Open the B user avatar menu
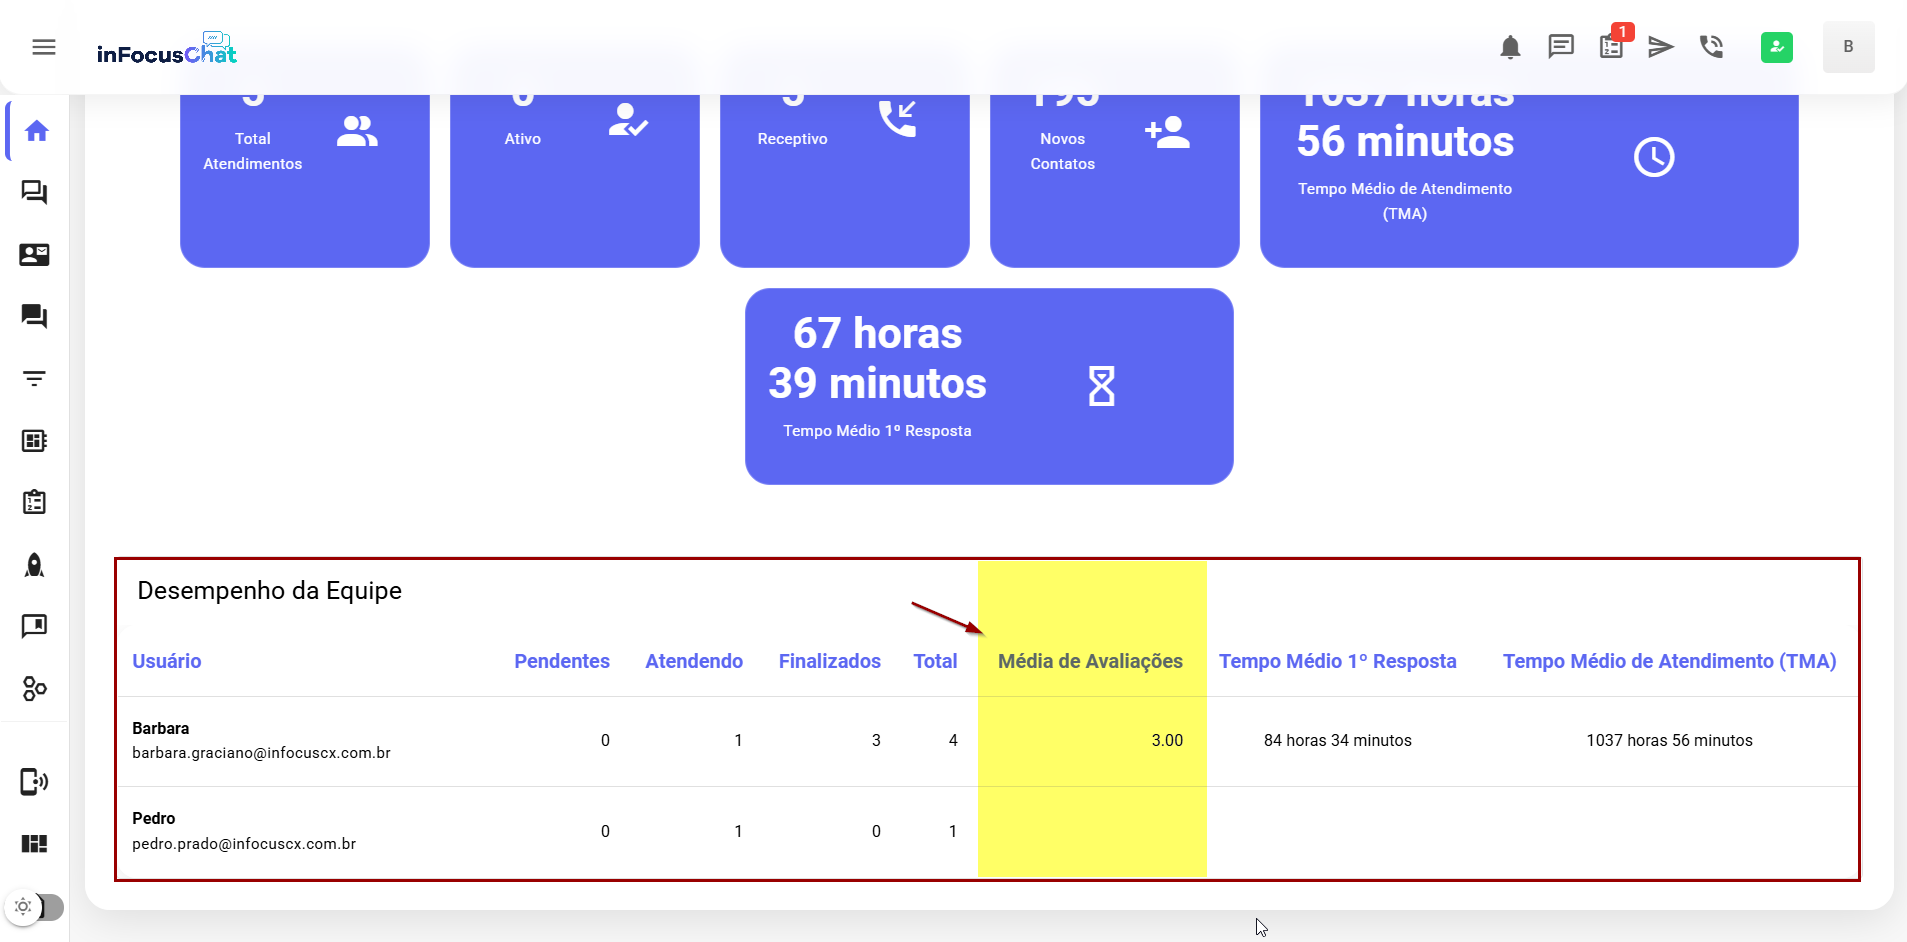This screenshot has width=1907, height=942. coord(1848,47)
